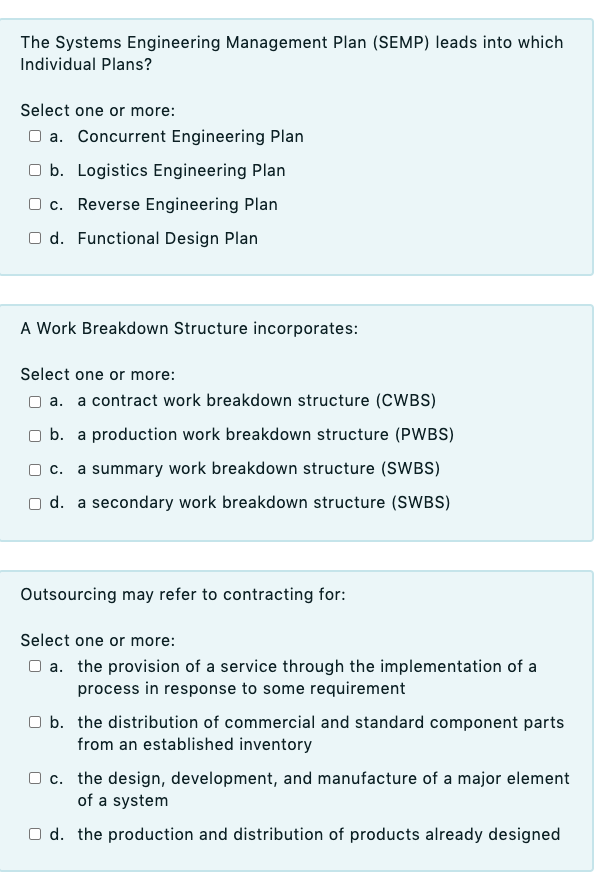Select the secondary work breakdown structure checkbox
The width and height of the screenshot is (600, 880).
click(x=33, y=503)
